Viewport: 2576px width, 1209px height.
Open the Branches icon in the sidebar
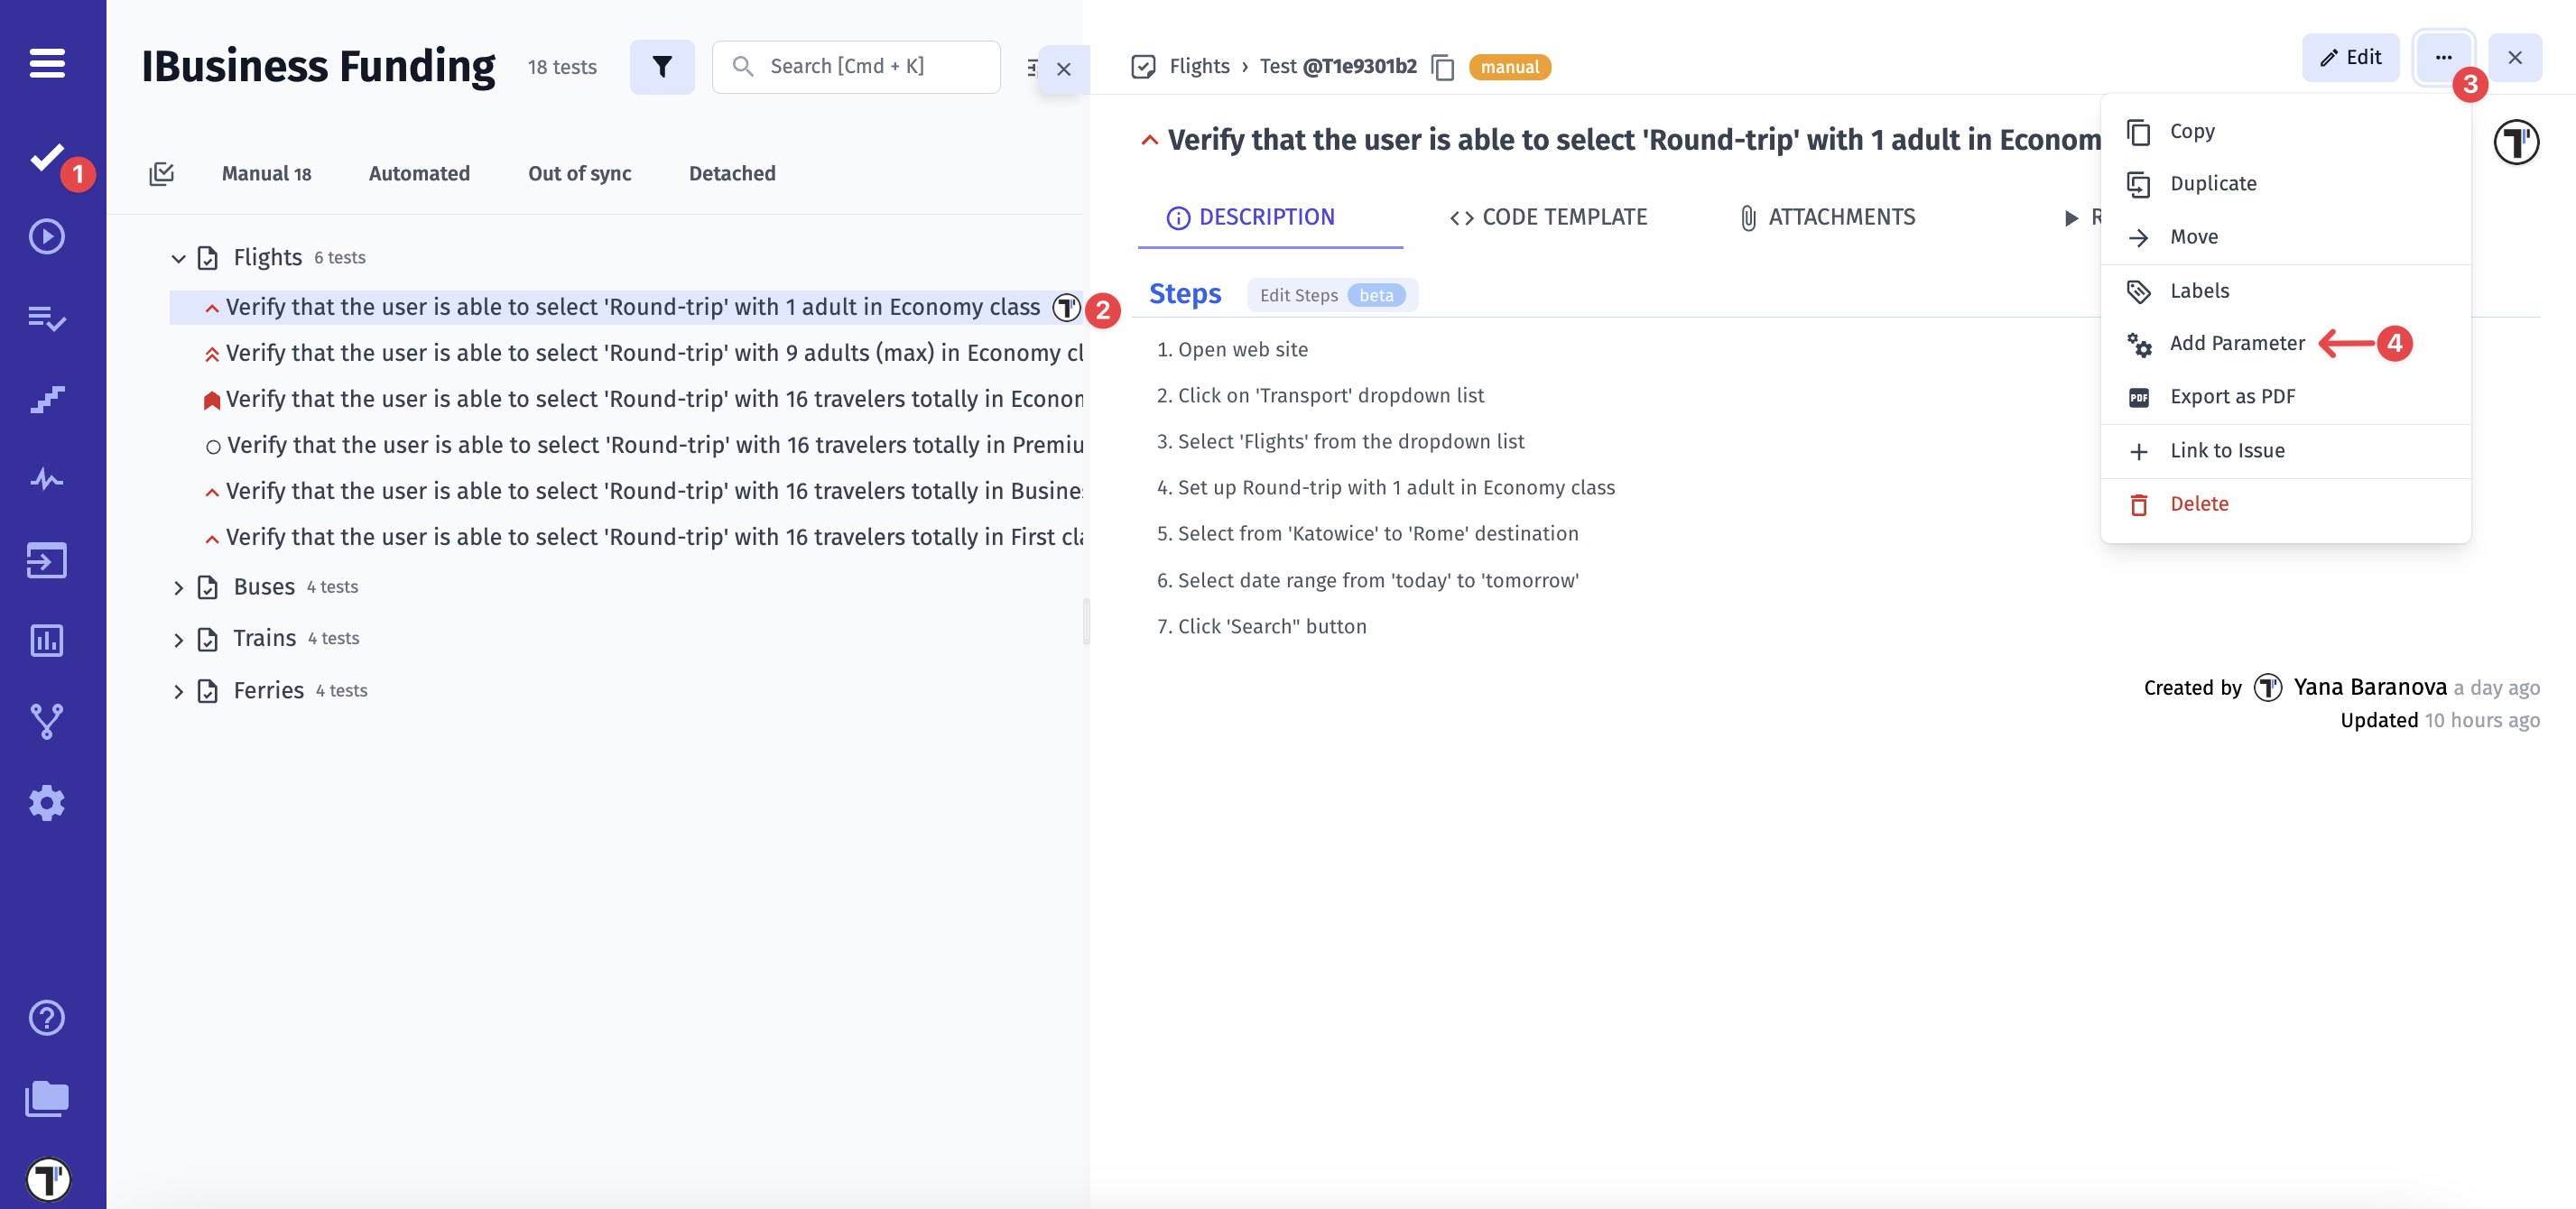[x=47, y=720]
